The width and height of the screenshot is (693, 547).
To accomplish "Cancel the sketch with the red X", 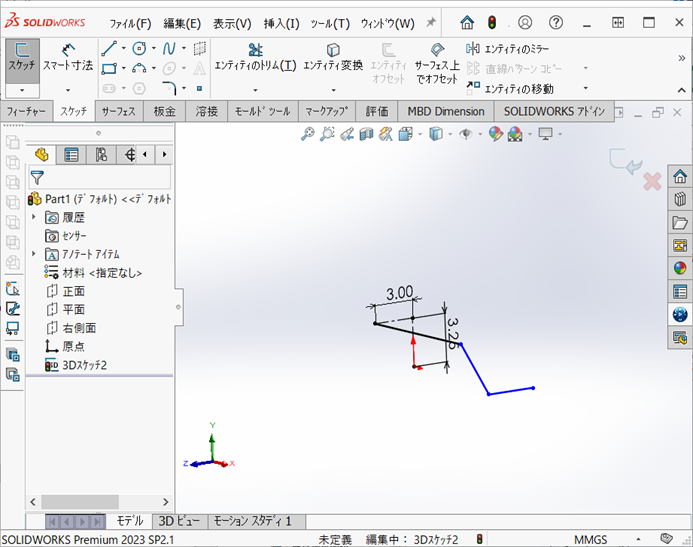I will (652, 181).
